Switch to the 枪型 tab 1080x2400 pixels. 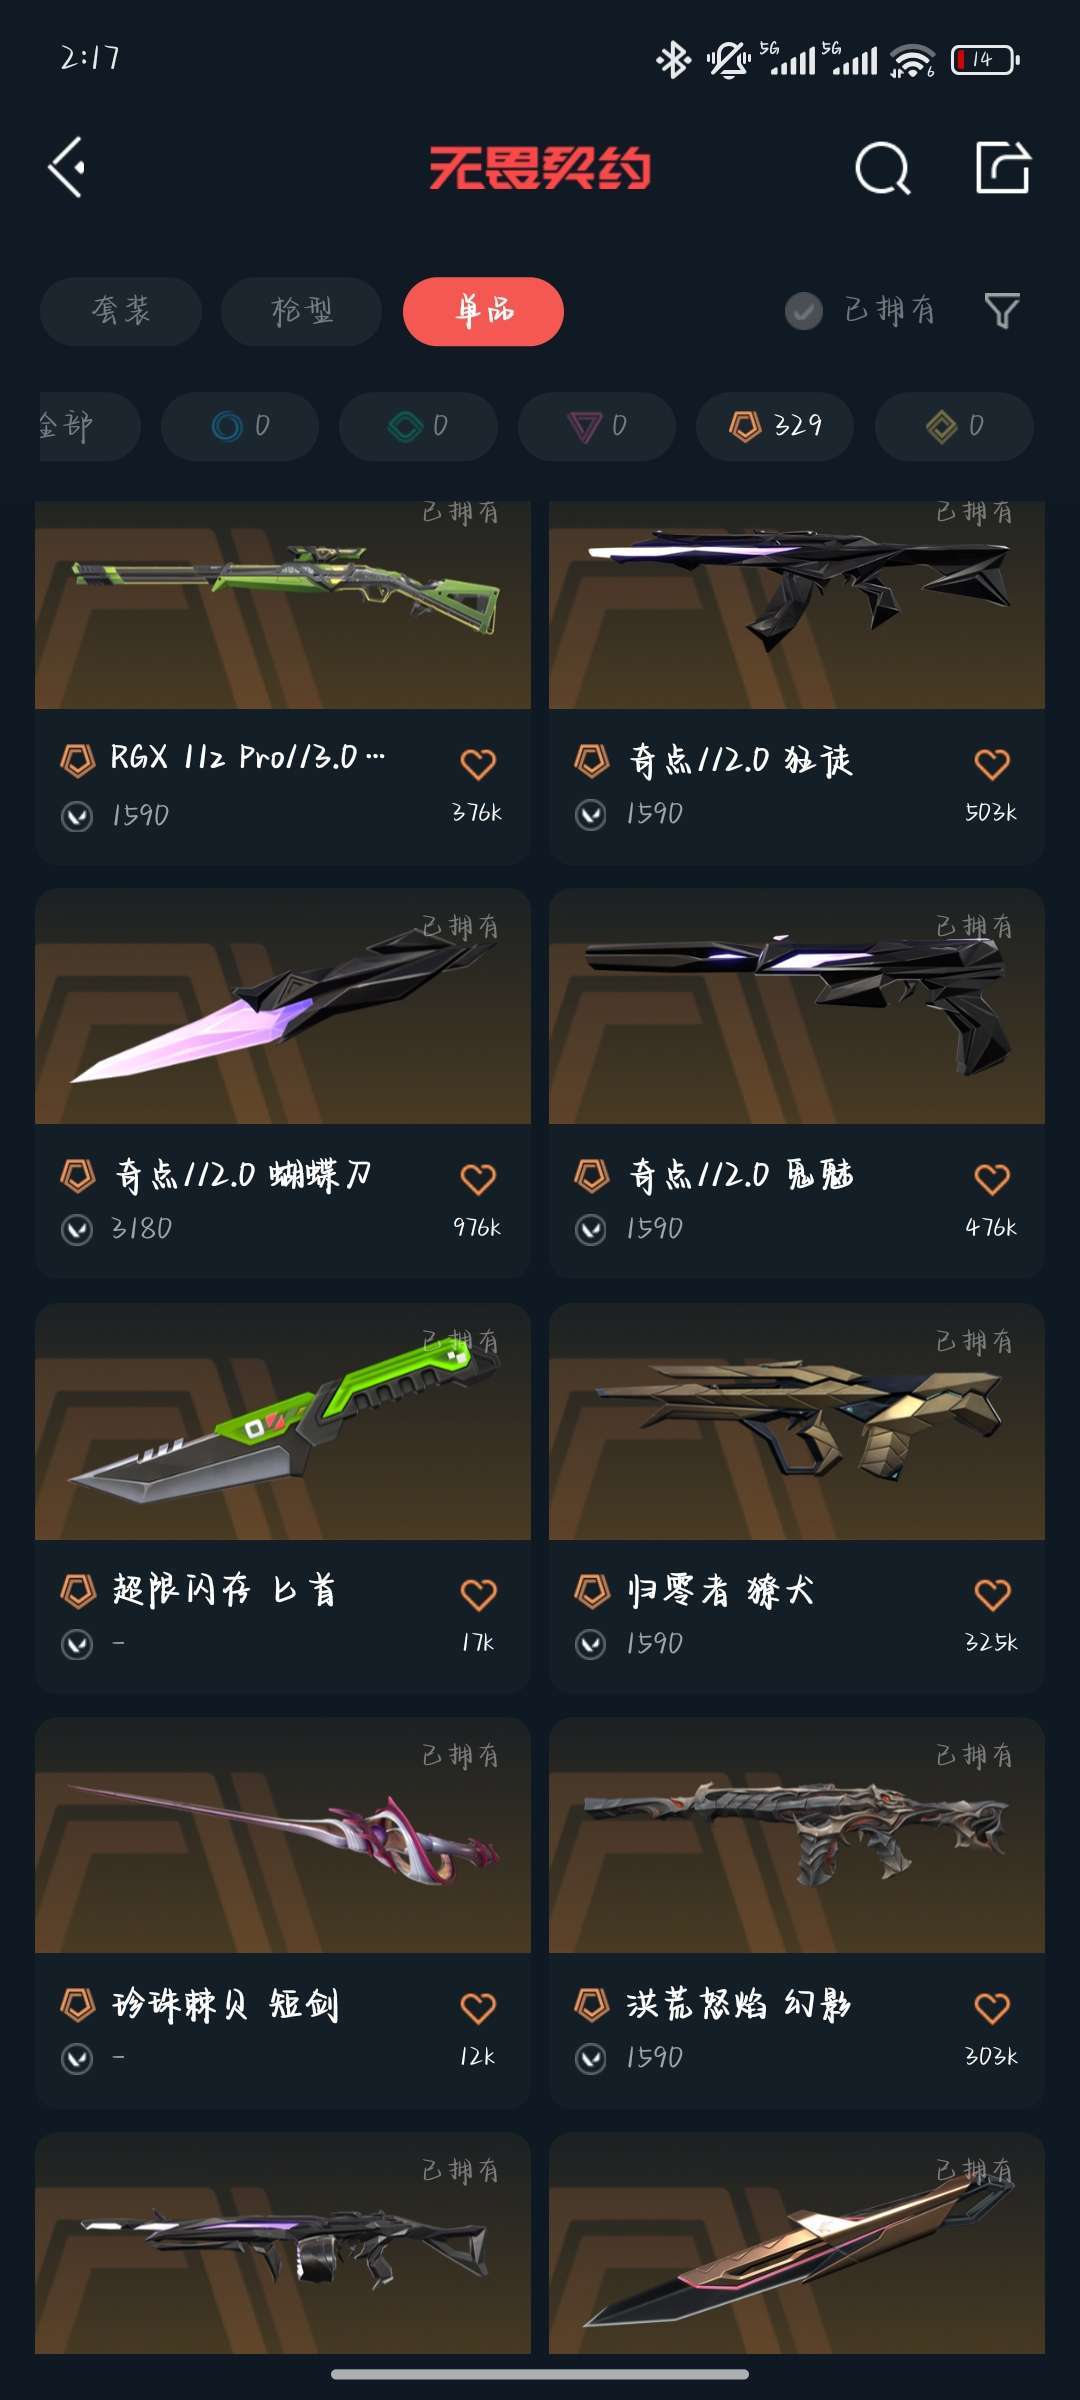point(302,311)
